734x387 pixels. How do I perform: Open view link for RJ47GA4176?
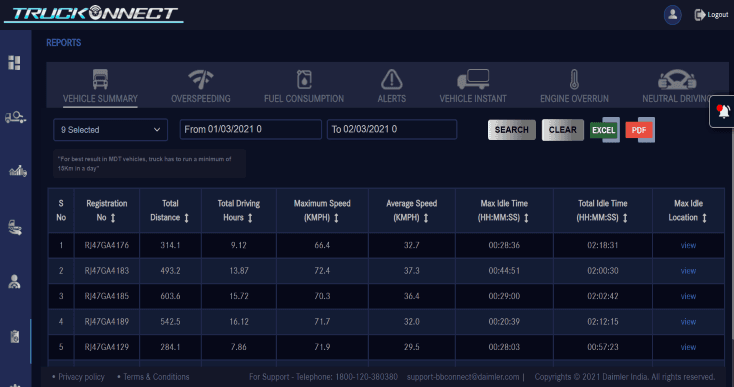pyautogui.click(x=688, y=245)
